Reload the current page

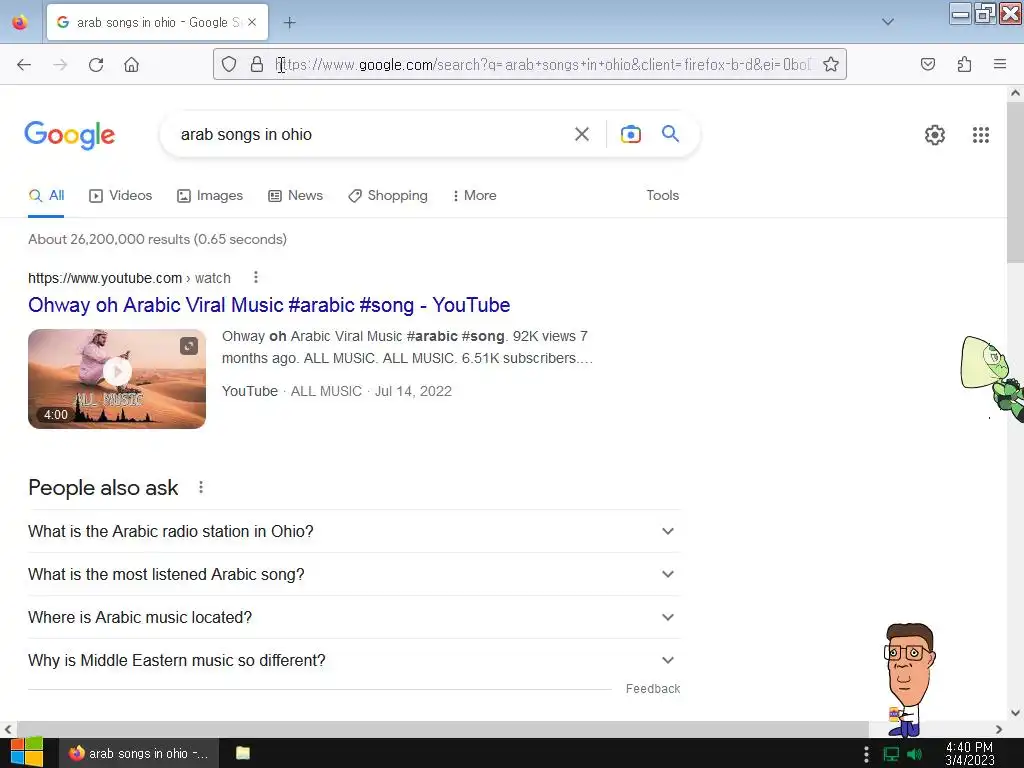point(96,65)
